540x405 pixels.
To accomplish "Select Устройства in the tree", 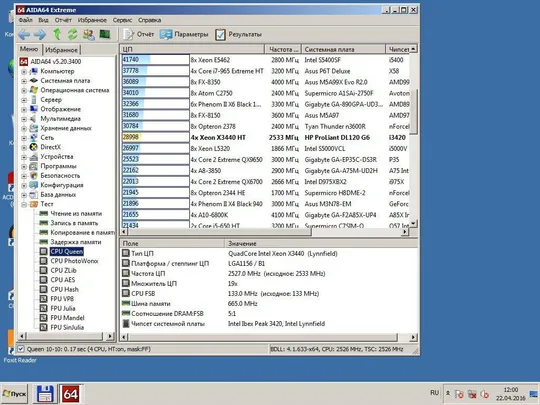I will [x=57, y=157].
